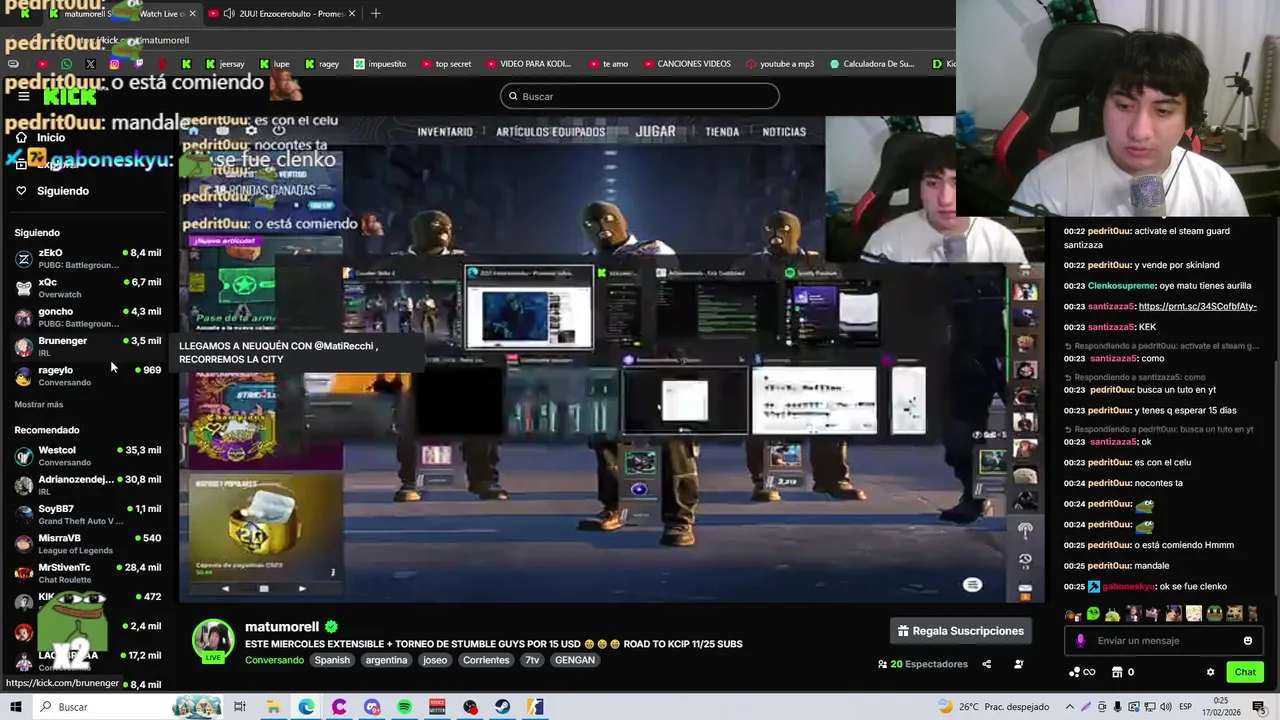Click matumorell streamer avatar with LIVE badge
This screenshot has width=1280, height=720.
(213, 641)
